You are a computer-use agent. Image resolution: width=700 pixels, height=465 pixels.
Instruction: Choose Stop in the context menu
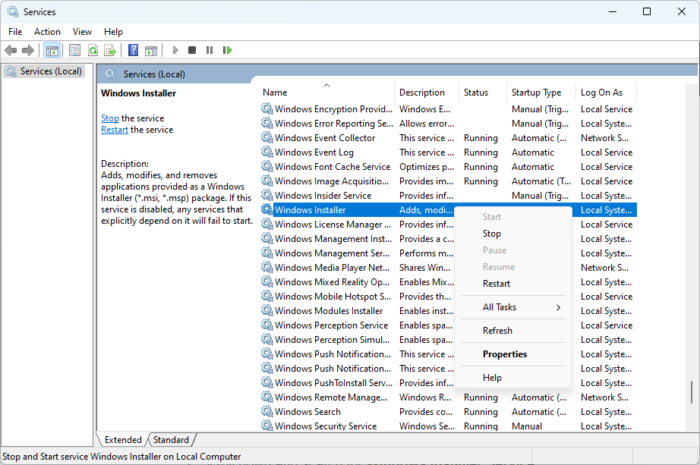tap(492, 233)
